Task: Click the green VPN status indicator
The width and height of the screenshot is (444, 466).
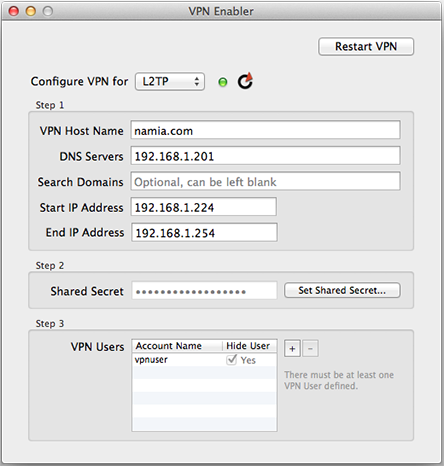Action: 223,82
